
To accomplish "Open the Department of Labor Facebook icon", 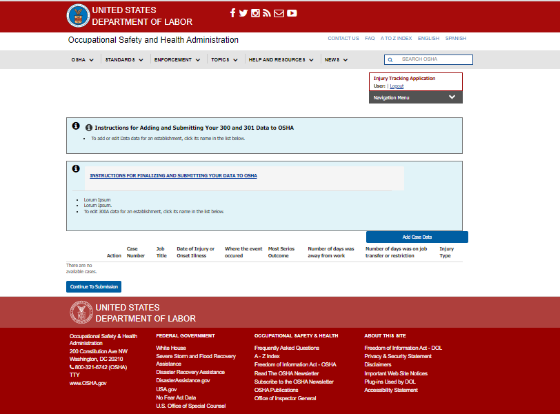I will (x=232, y=13).
